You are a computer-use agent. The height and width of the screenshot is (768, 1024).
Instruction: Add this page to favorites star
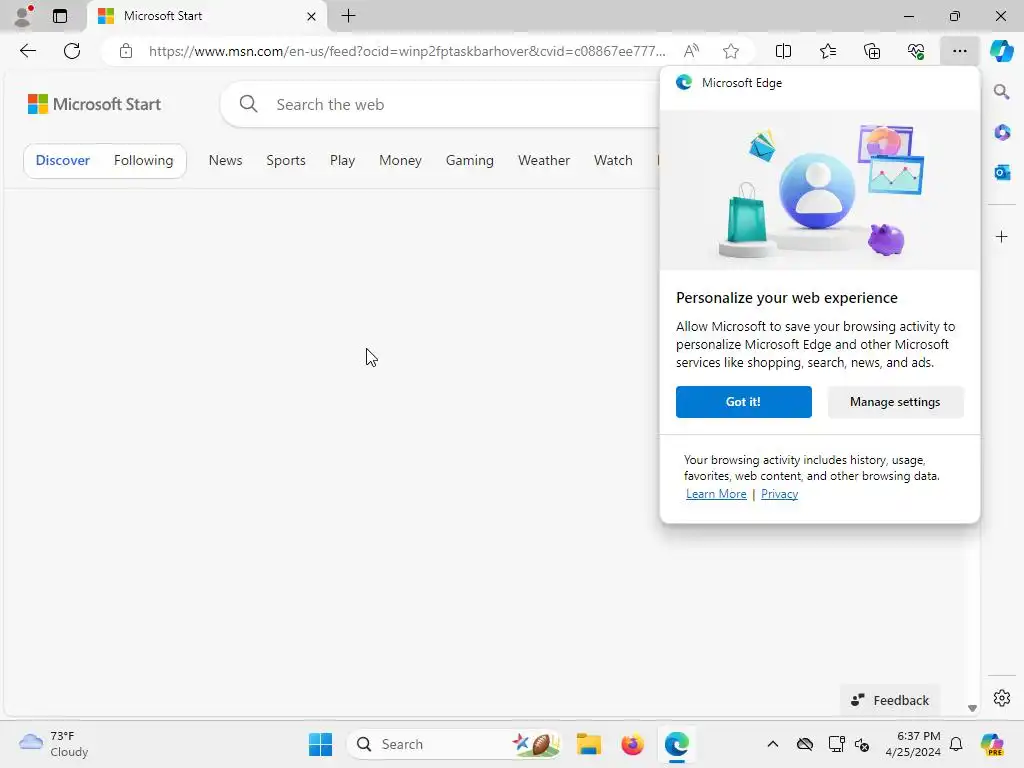pos(731,51)
